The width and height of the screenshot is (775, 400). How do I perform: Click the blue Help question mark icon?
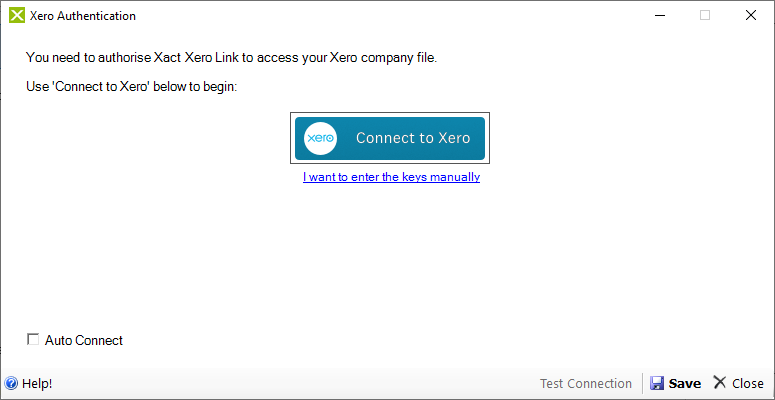pyautogui.click(x=11, y=384)
